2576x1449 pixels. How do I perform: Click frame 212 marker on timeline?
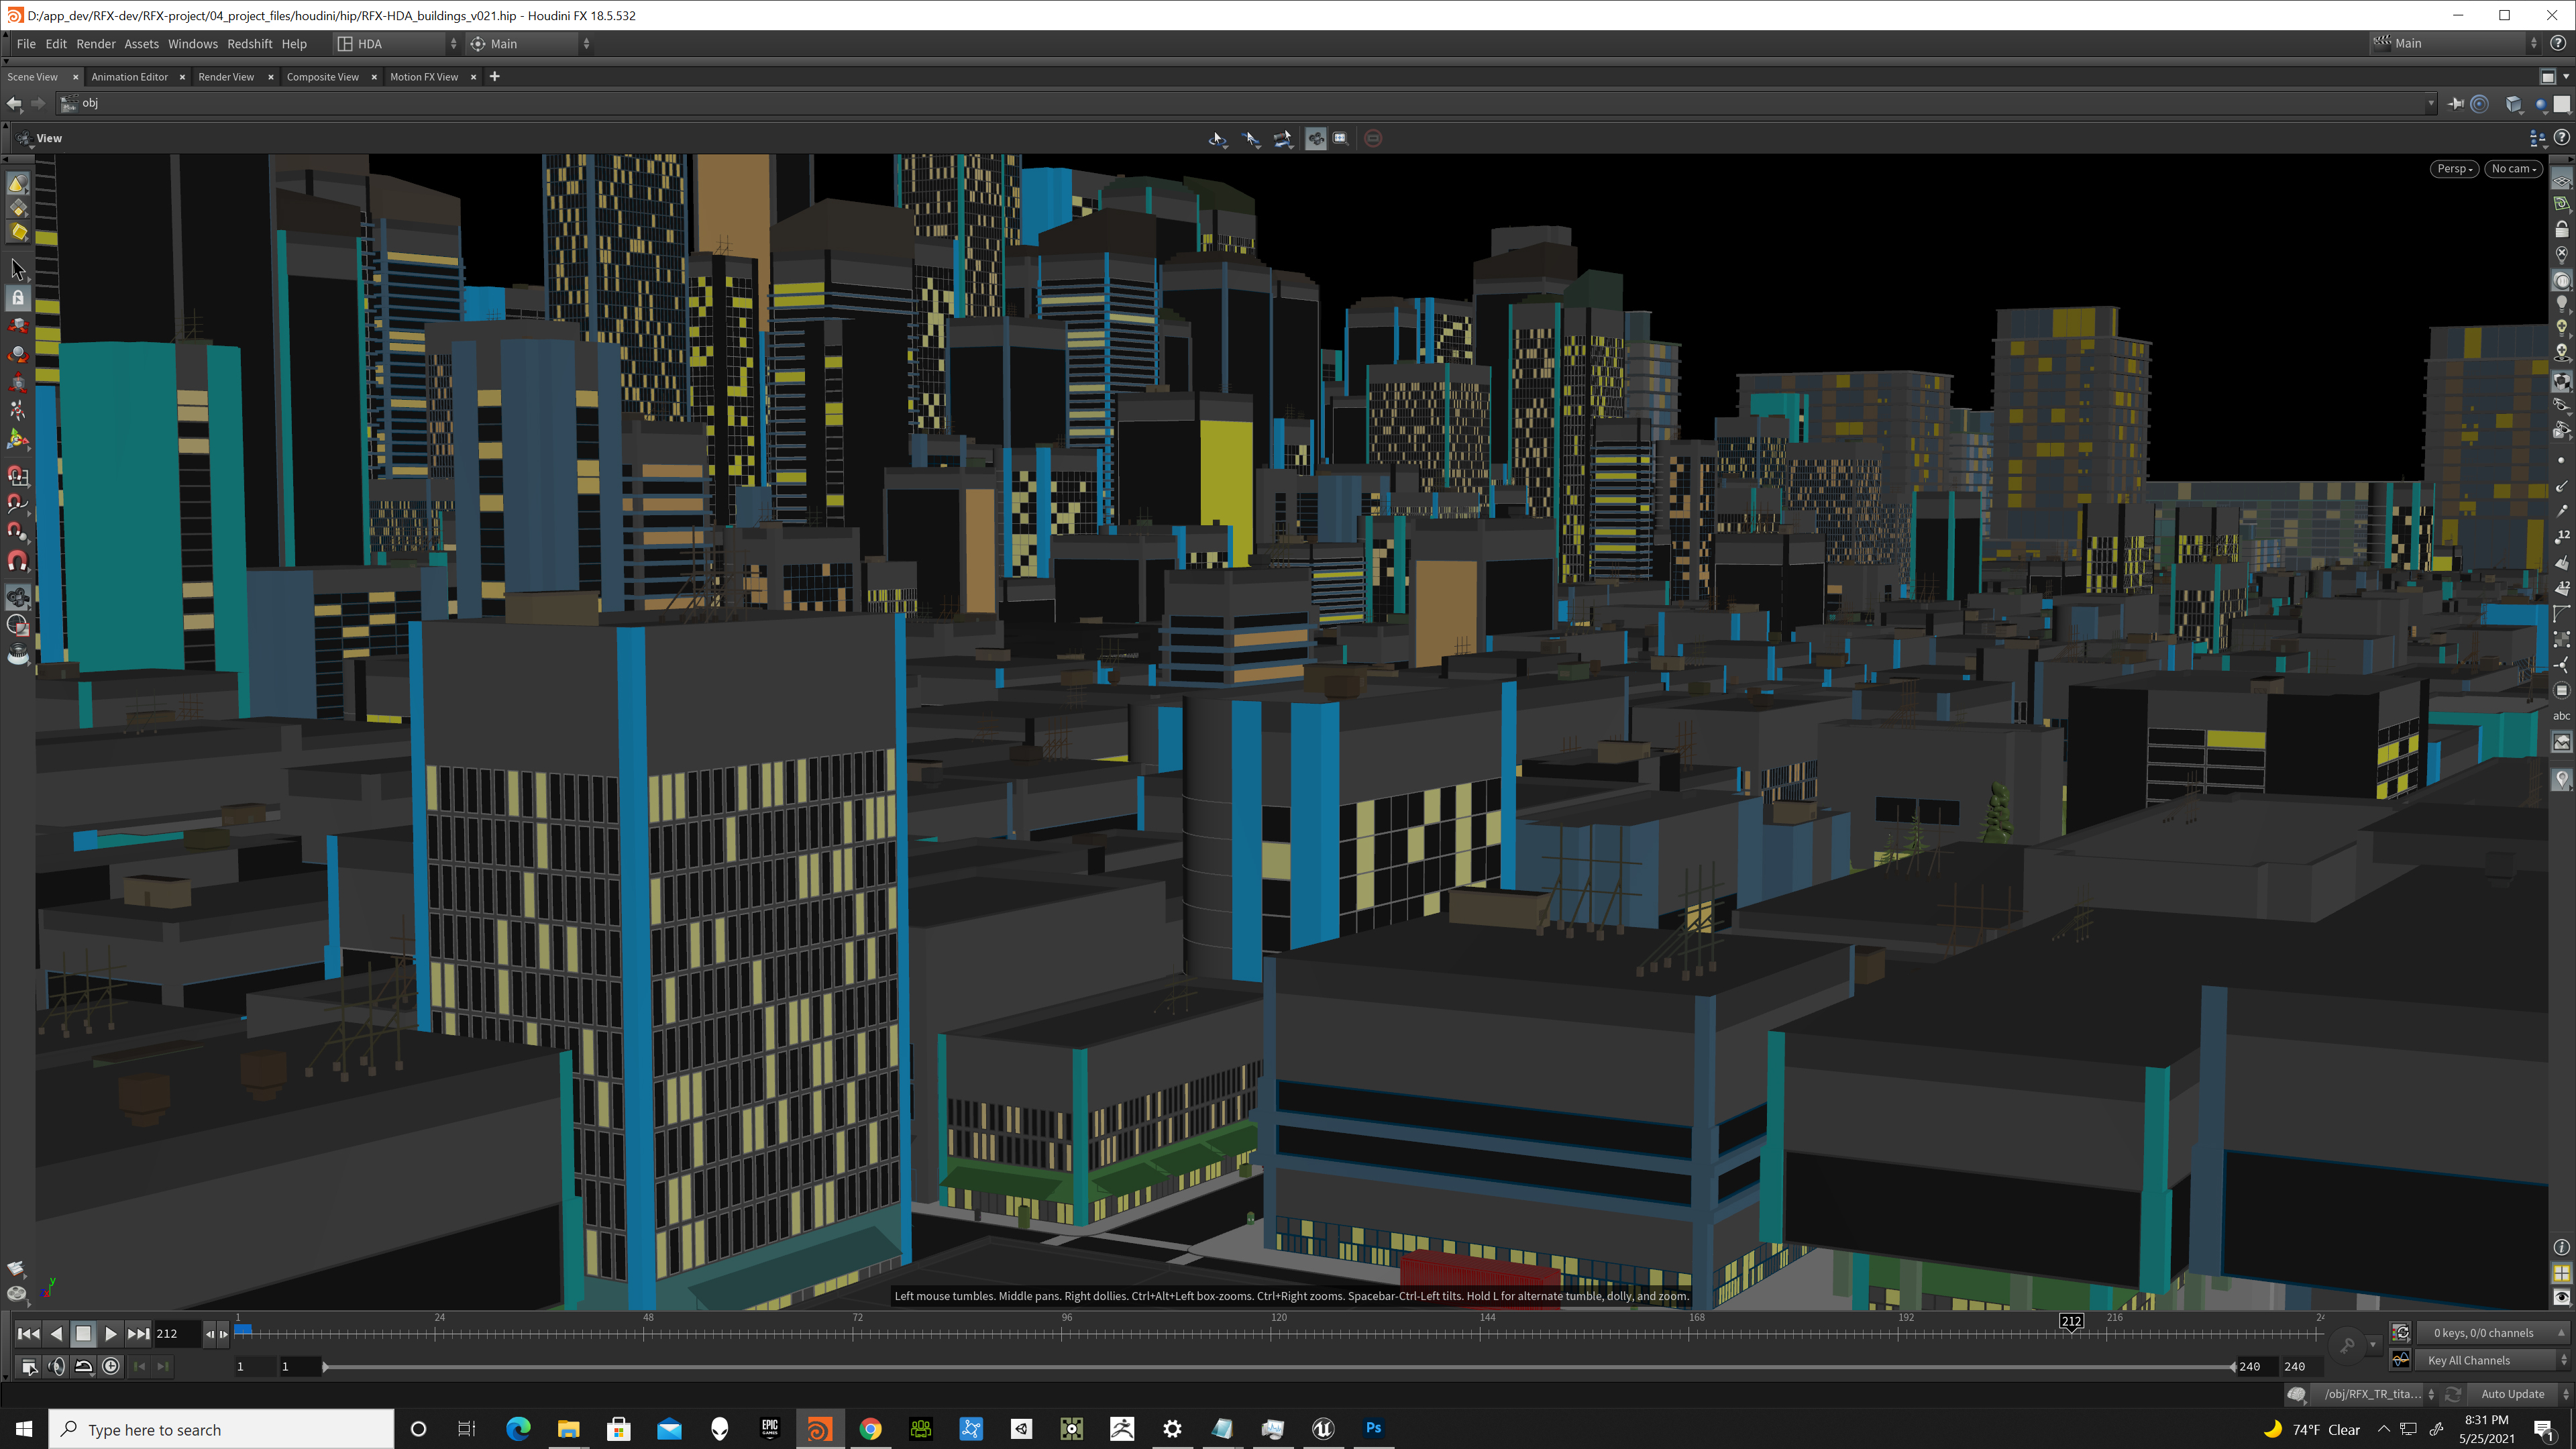[x=2071, y=1322]
